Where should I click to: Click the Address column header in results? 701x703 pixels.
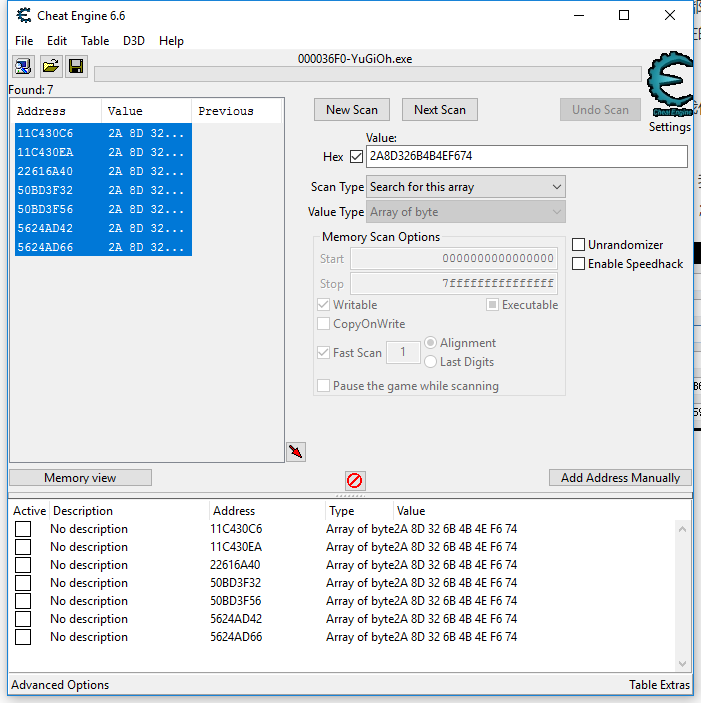point(56,111)
